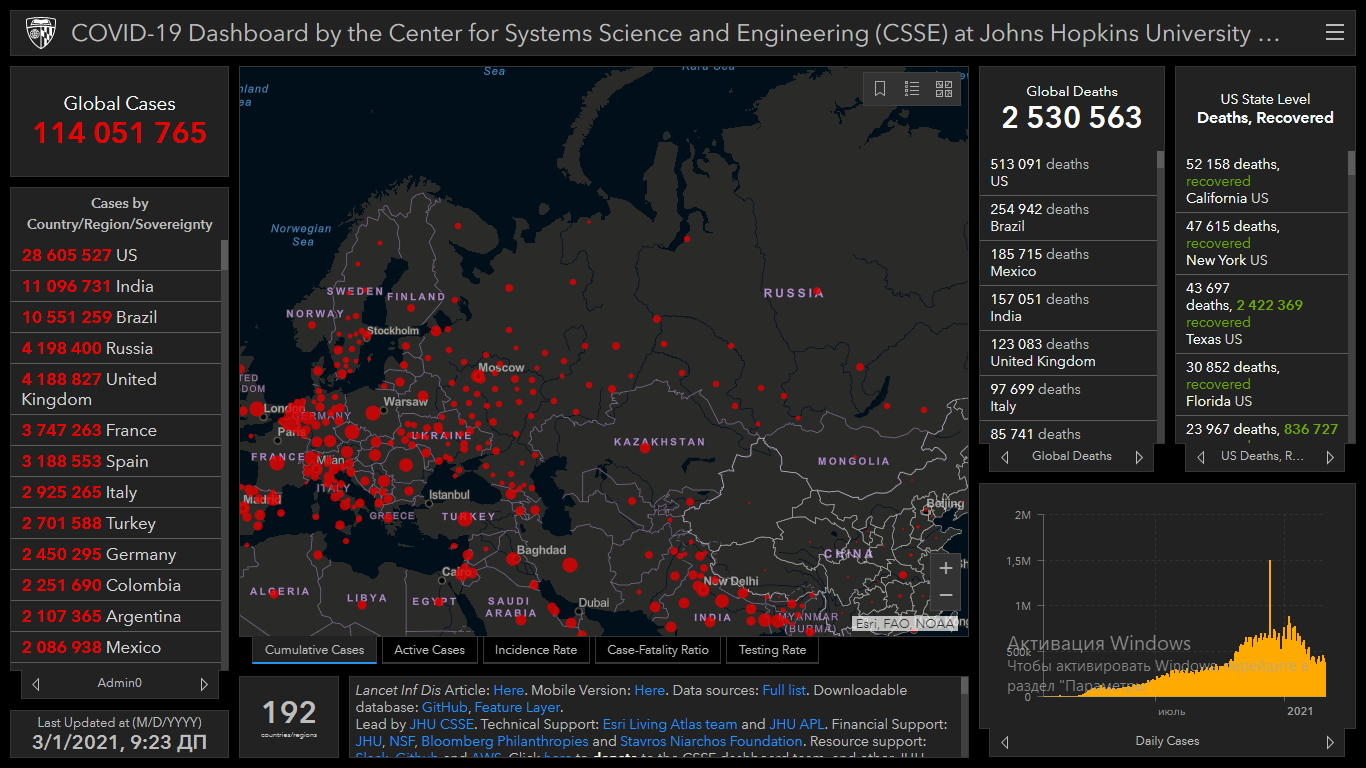1366x768 pixels.
Task: Open the GitHub database link
Action: click(x=444, y=707)
